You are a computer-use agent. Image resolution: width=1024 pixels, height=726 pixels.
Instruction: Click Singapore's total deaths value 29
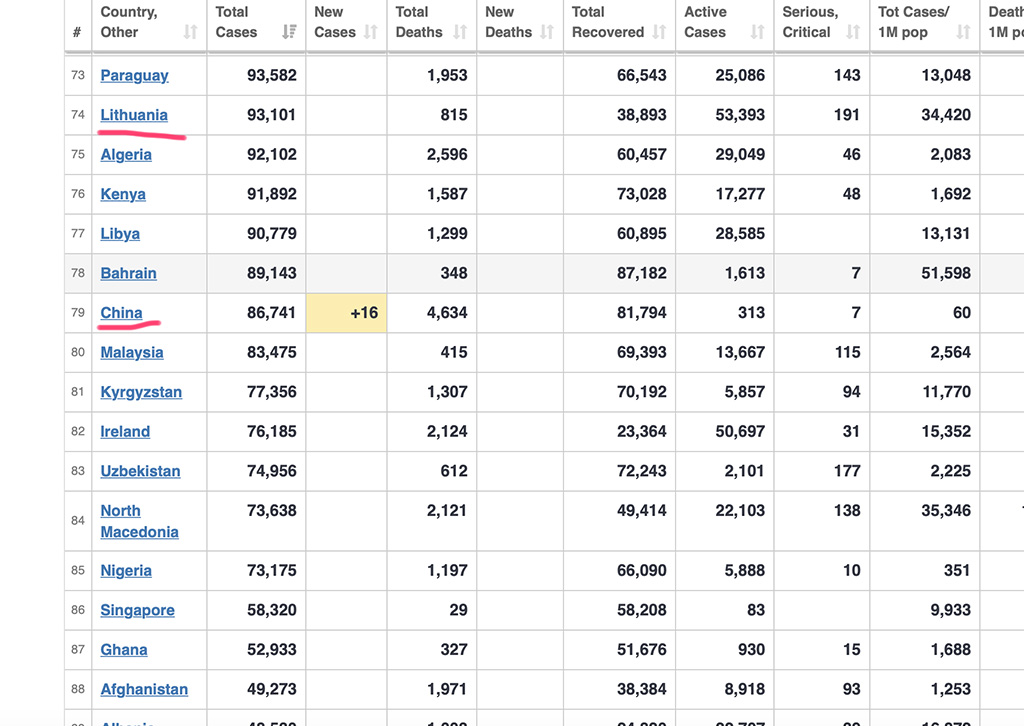click(458, 610)
